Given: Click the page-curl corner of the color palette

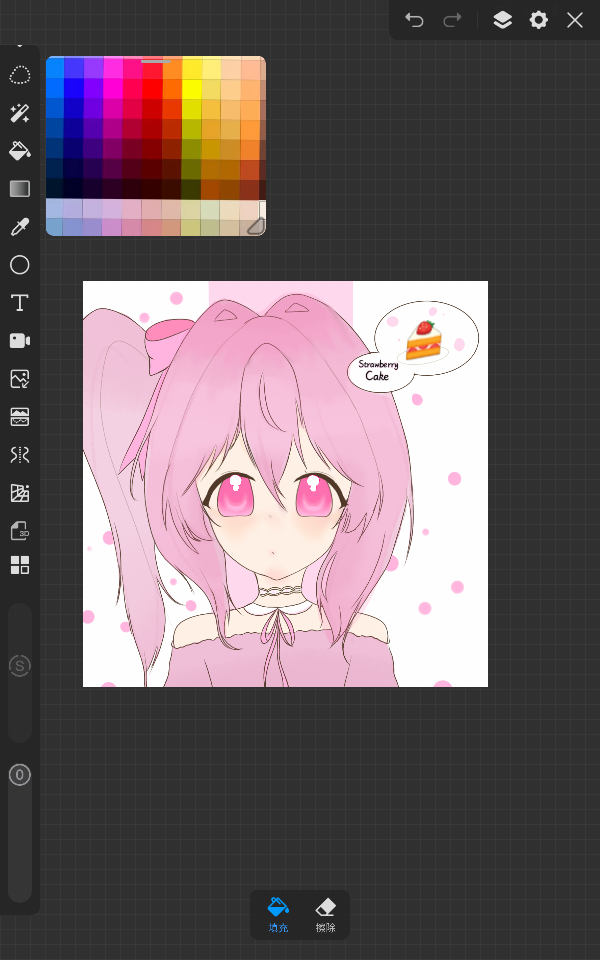Looking at the screenshot, I should pyautogui.click(x=255, y=226).
